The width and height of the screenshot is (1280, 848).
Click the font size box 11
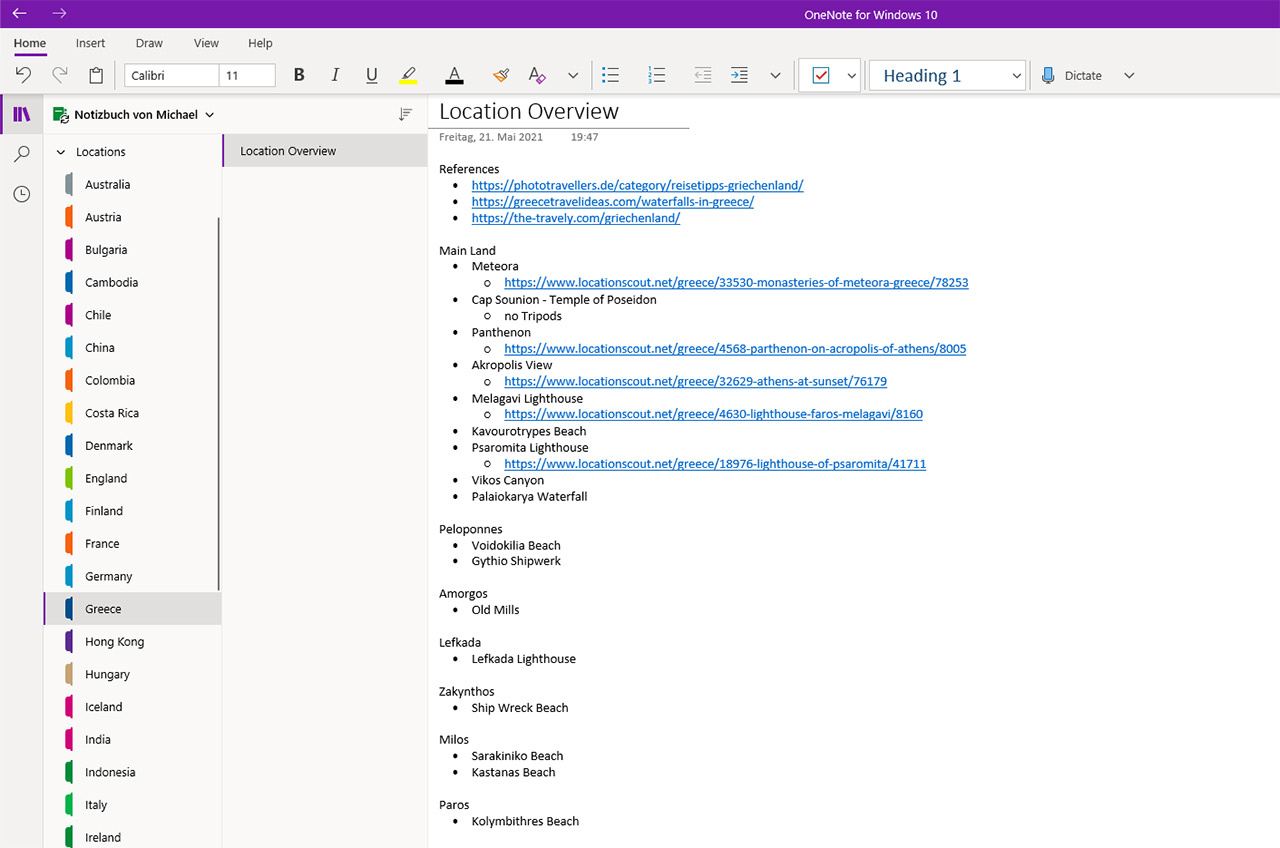click(247, 75)
